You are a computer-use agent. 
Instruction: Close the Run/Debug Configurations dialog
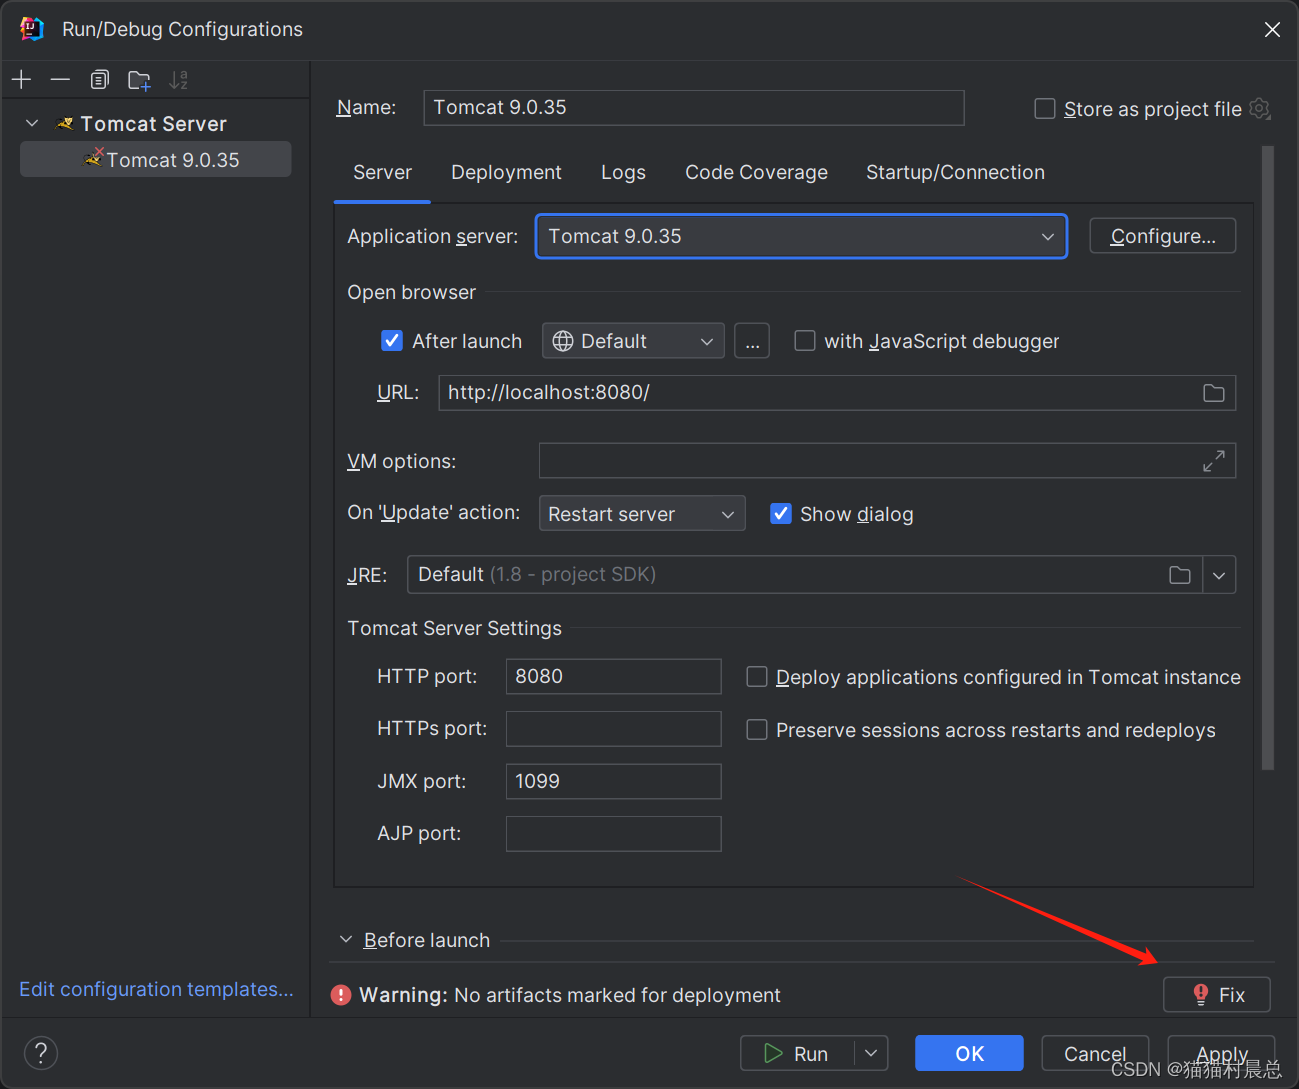coord(1272,29)
